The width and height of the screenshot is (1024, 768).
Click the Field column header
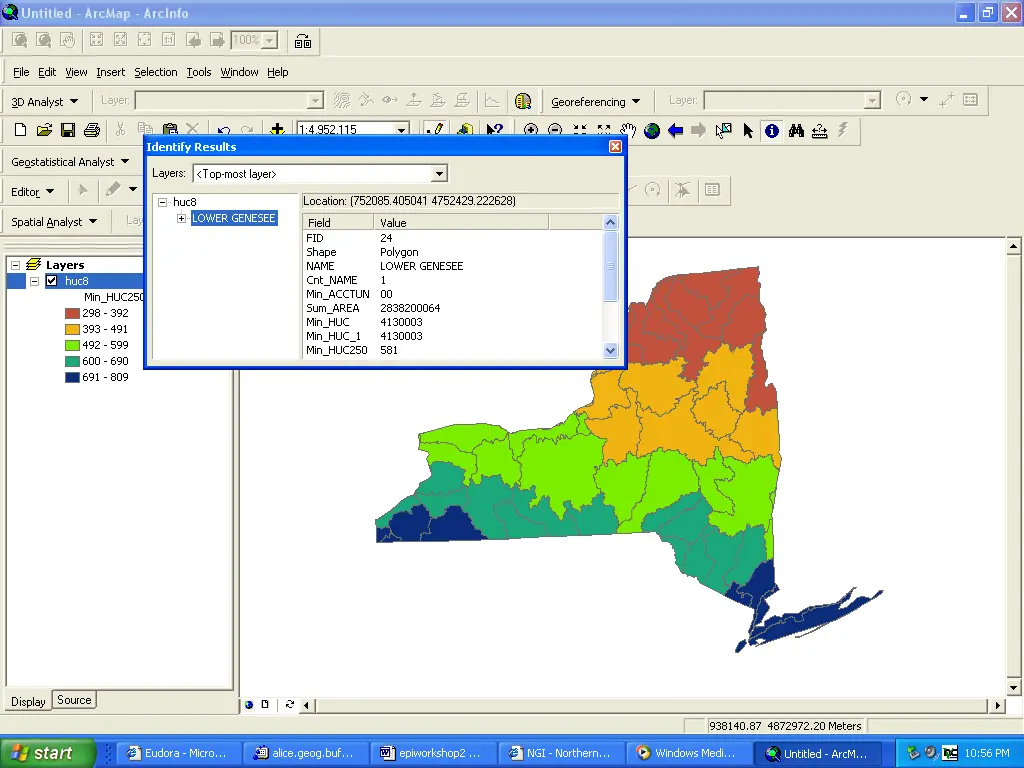tap(338, 223)
